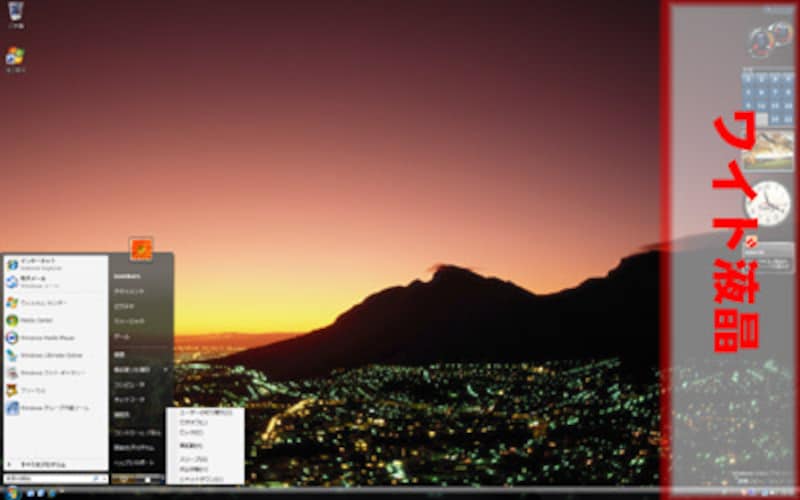Click the calendar gadget in the sidebar
This screenshot has height=500, width=800.
pyautogui.click(x=768, y=98)
